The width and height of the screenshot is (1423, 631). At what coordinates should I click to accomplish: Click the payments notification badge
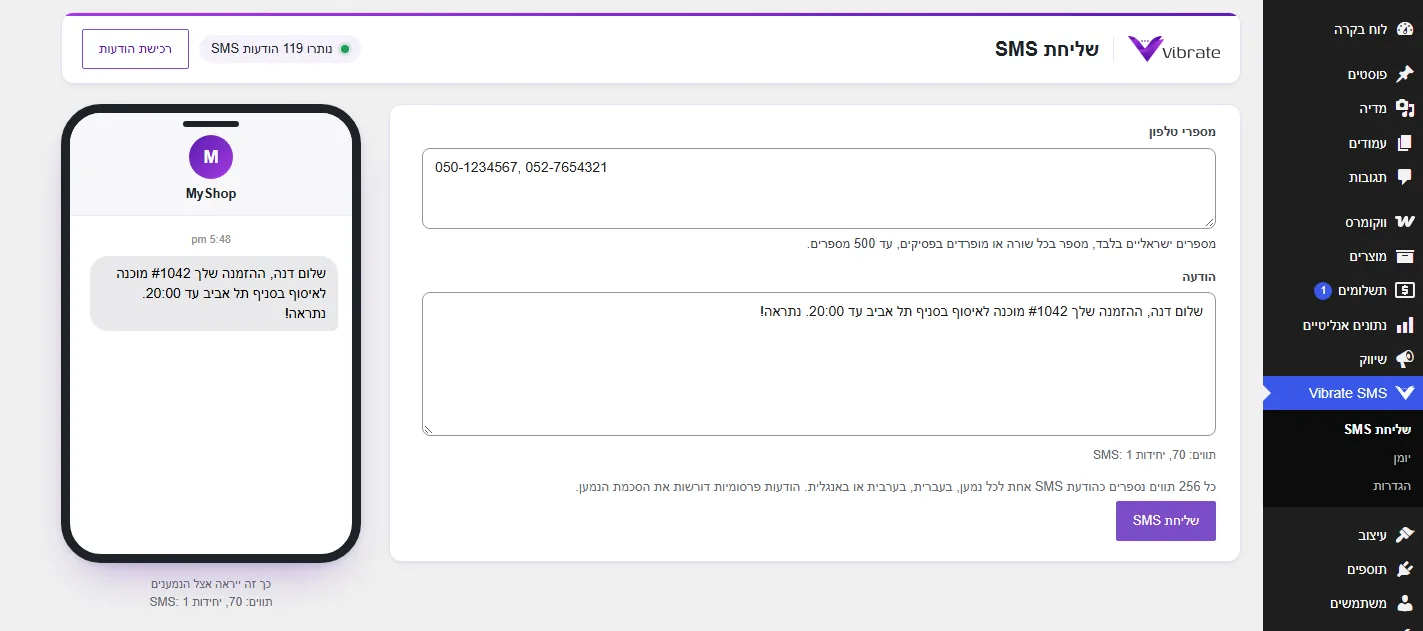1322,291
